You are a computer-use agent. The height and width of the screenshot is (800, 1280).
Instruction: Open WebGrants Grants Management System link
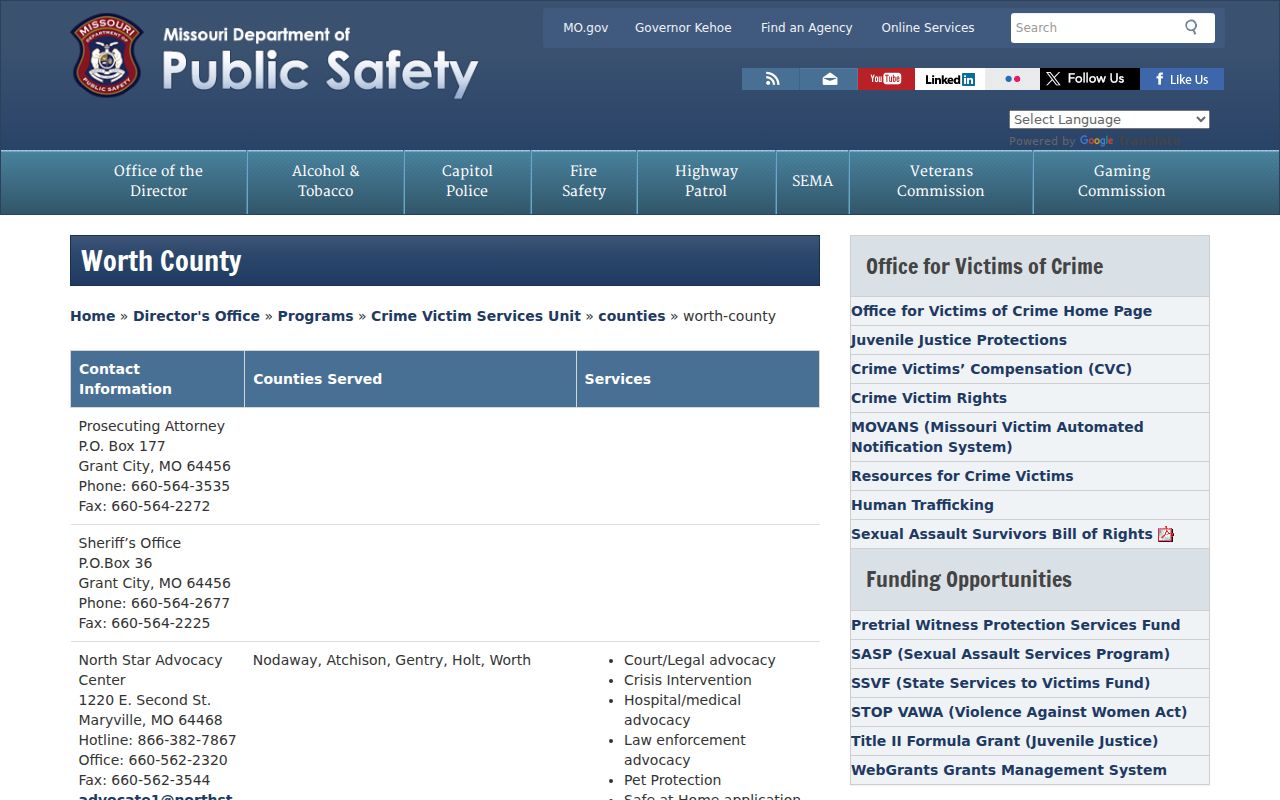coord(1009,770)
